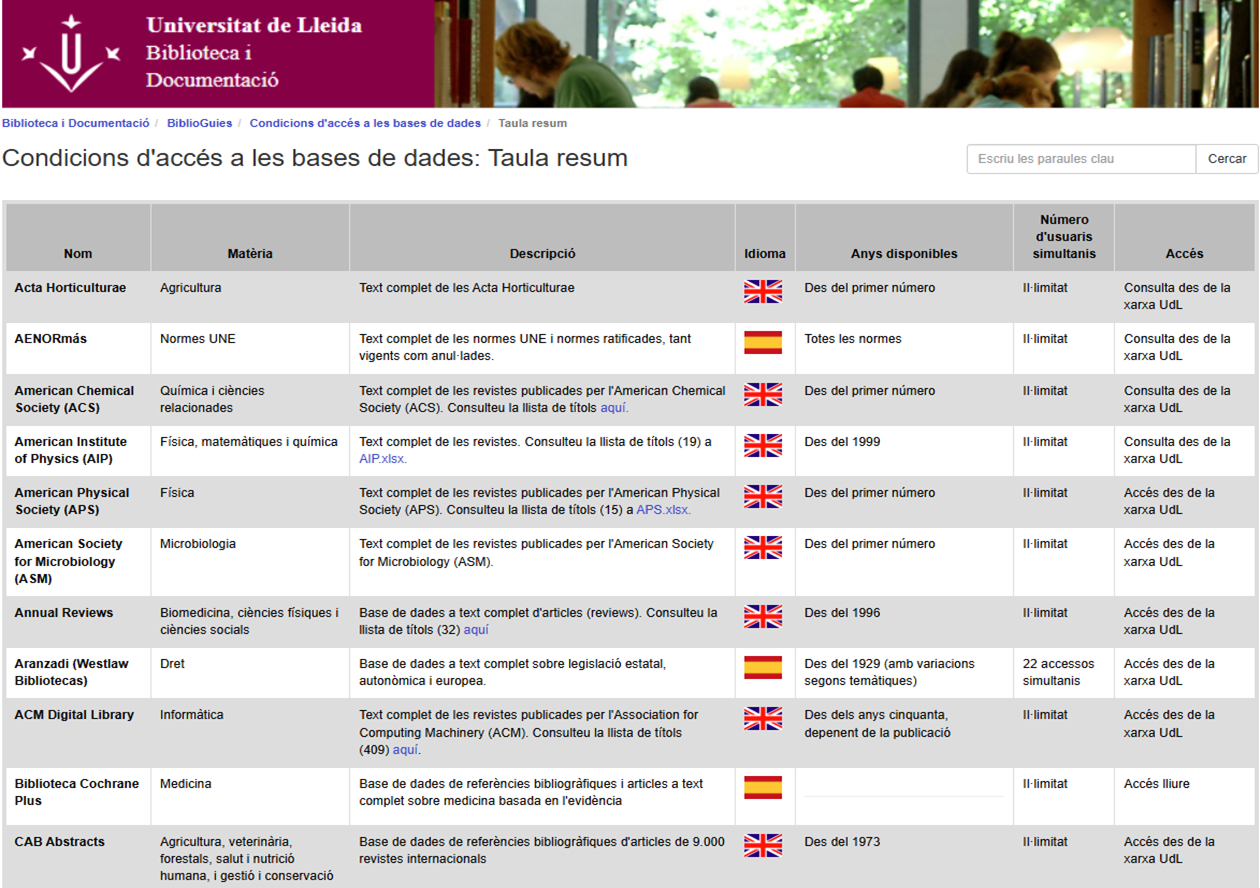Viewport: 1260px width, 888px height.
Task: Click the Nom column header
Action: (x=77, y=253)
